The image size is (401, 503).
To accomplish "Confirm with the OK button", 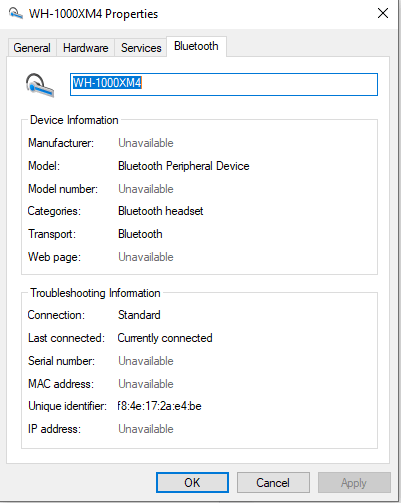I will [192, 482].
